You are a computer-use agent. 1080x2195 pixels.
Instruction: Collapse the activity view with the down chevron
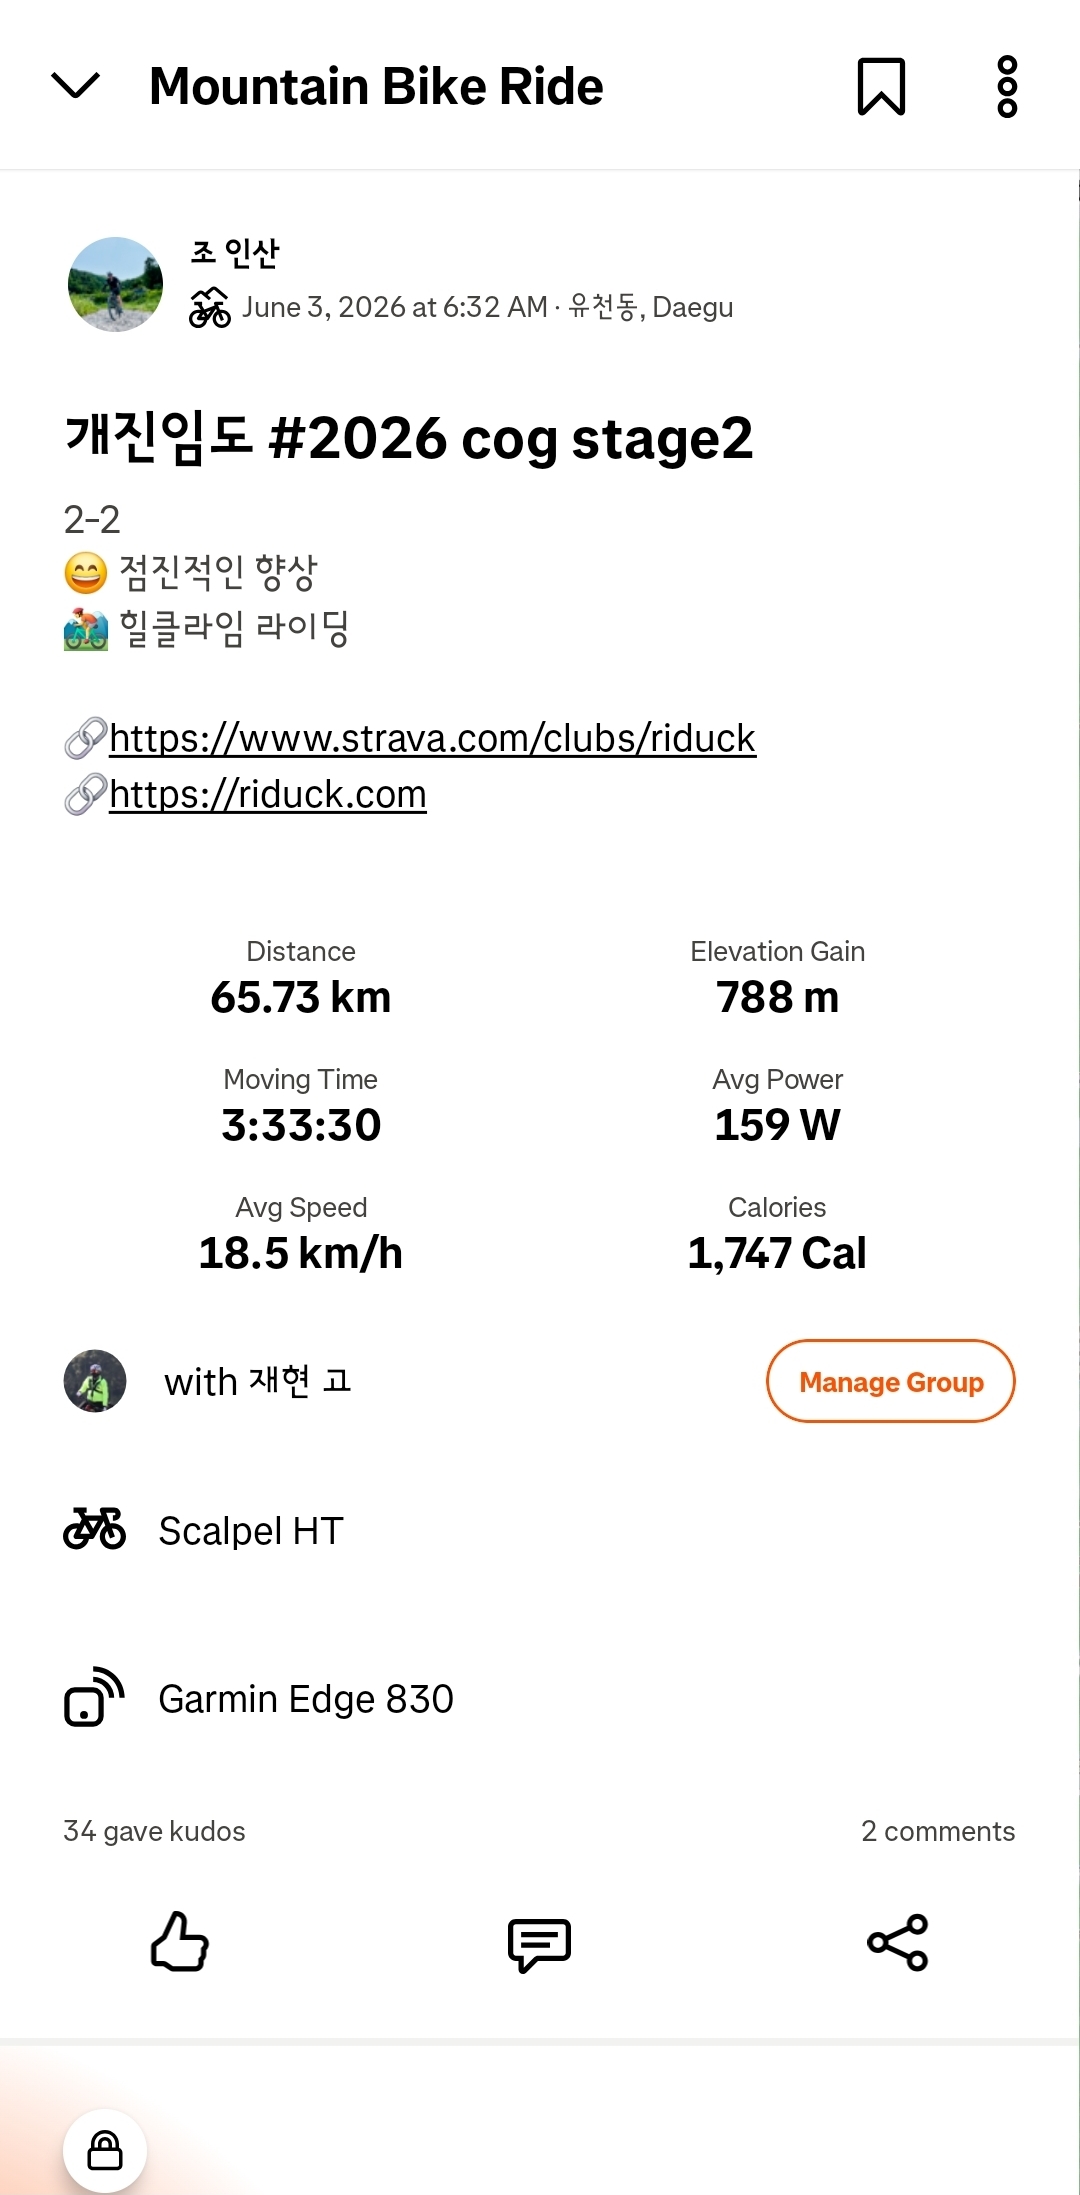[x=75, y=86]
